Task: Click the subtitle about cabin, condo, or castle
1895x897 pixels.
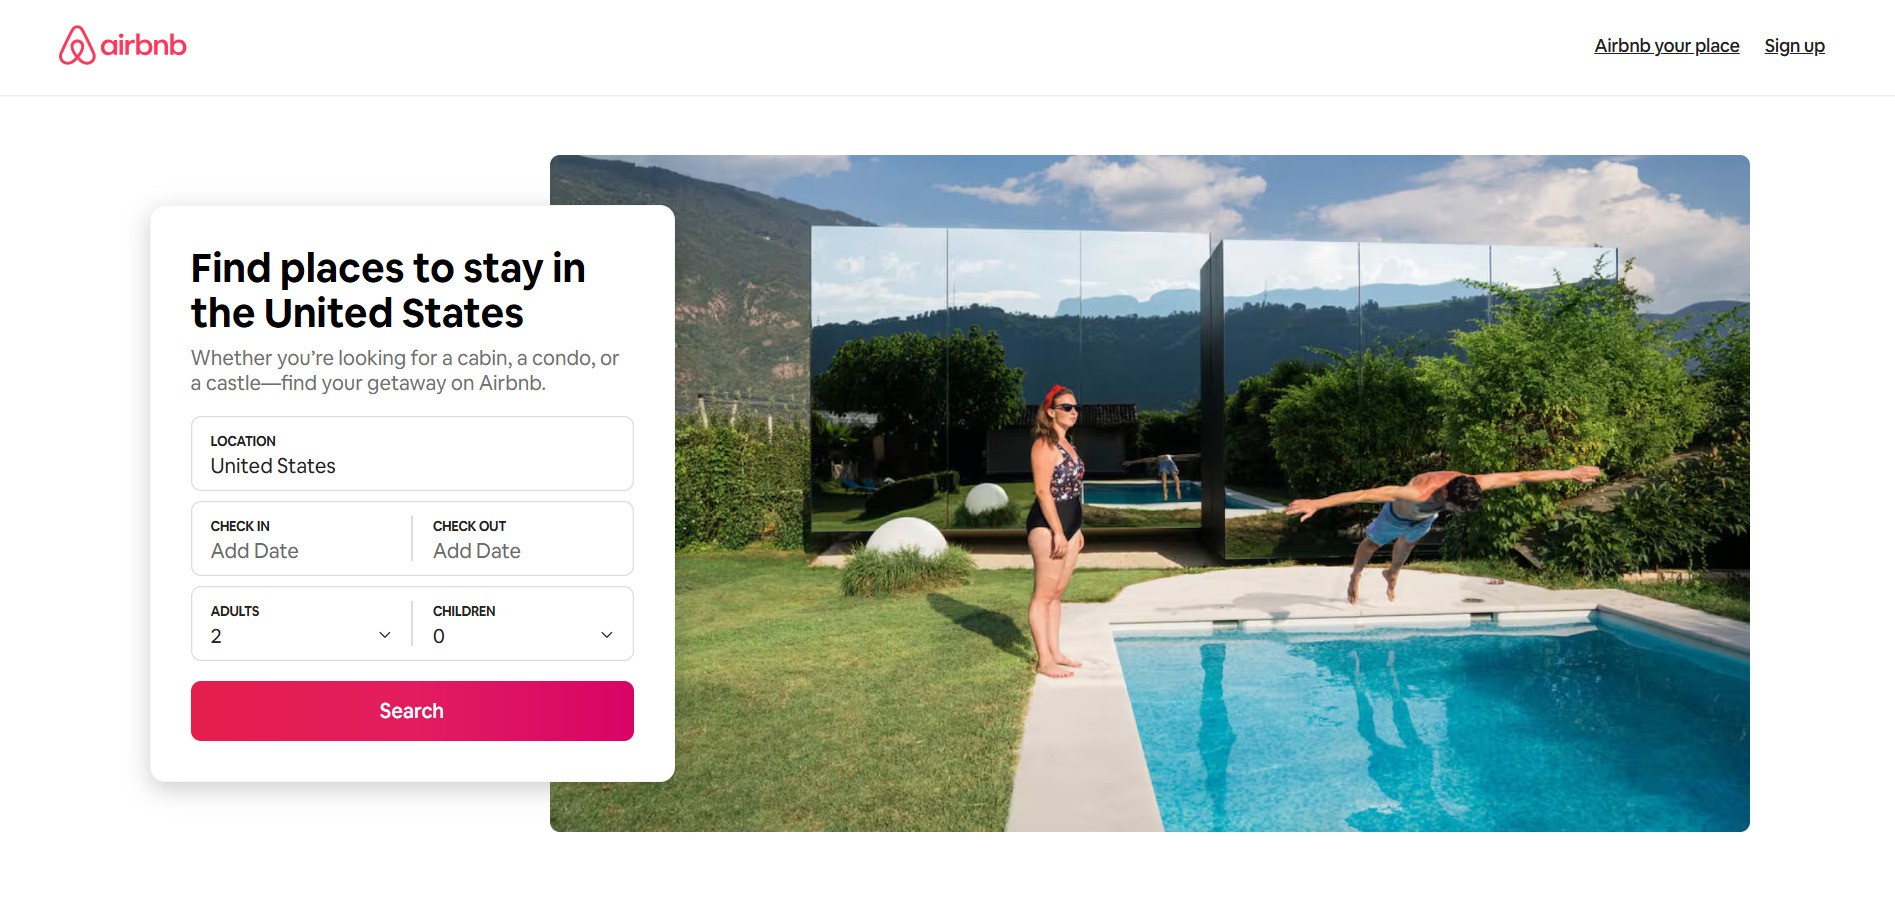Action: (x=405, y=370)
